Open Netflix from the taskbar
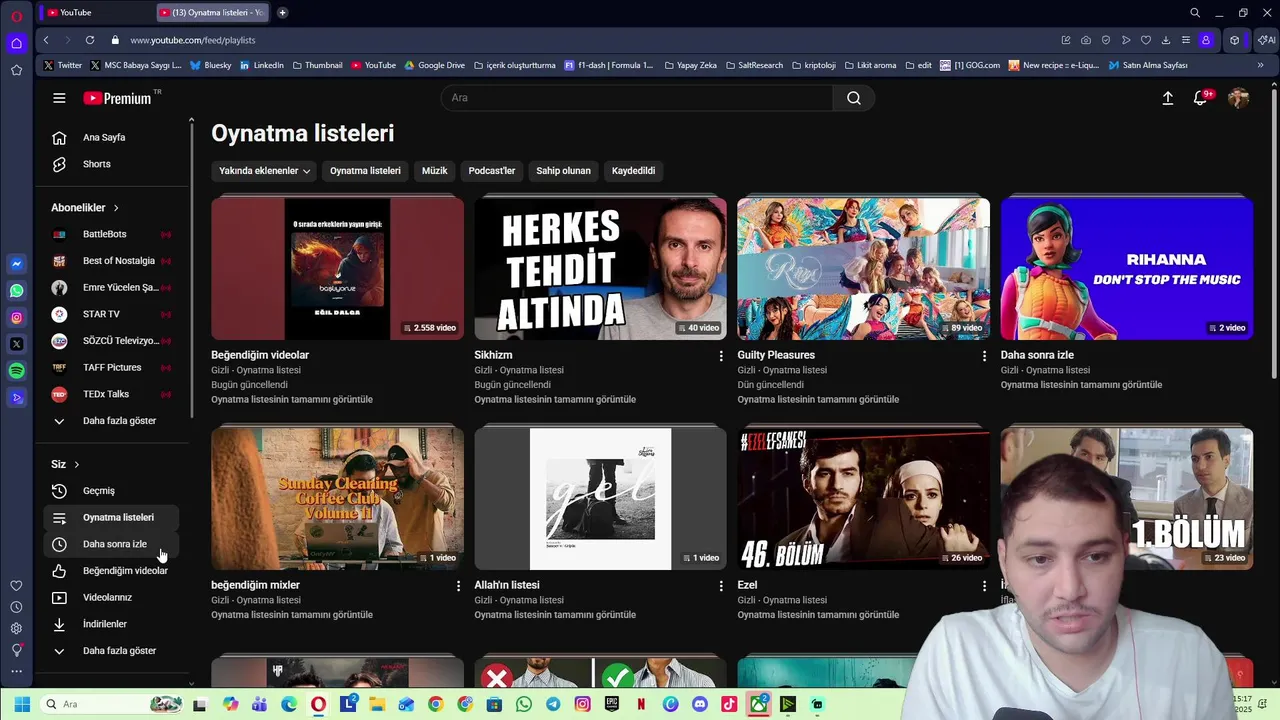This screenshot has width=1280, height=720. coord(641,704)
